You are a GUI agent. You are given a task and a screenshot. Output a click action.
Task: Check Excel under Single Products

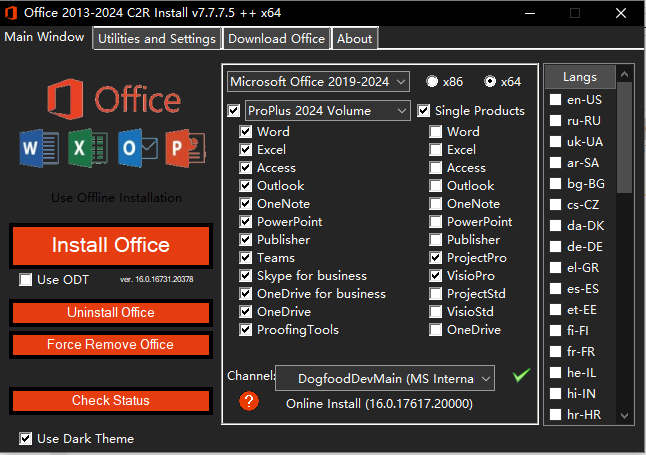435,150
